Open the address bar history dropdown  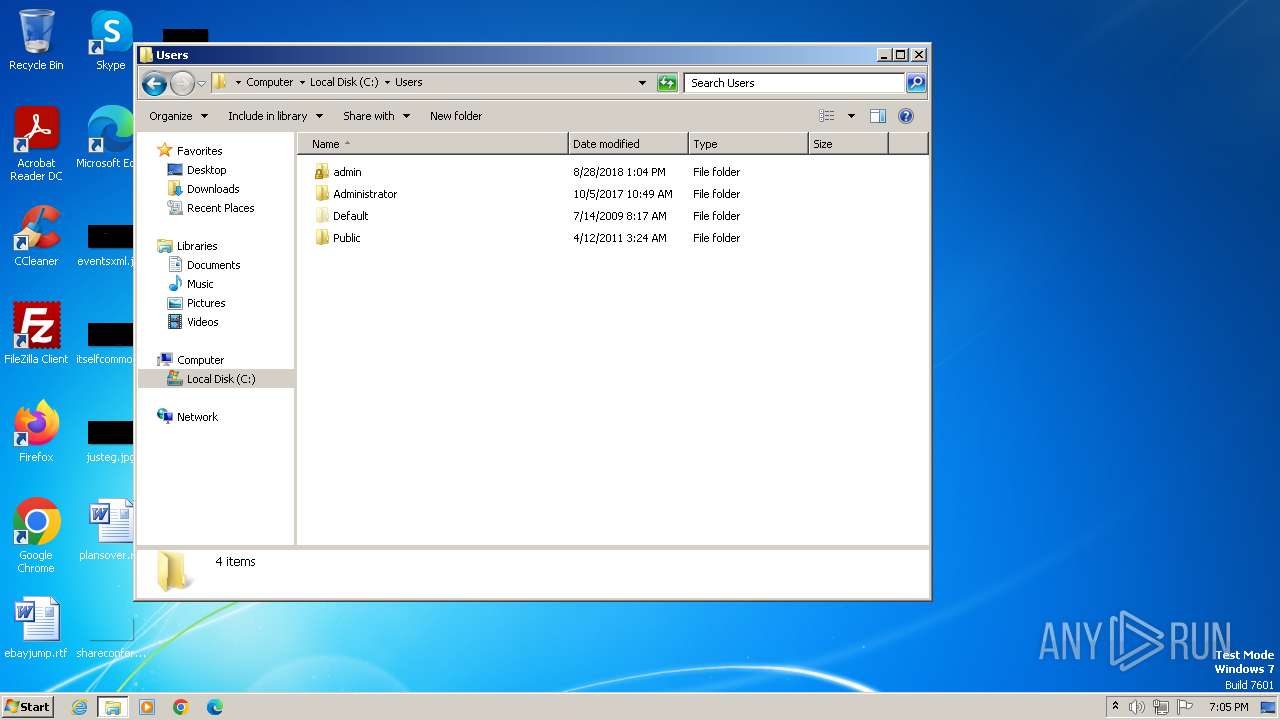point(642,83)
